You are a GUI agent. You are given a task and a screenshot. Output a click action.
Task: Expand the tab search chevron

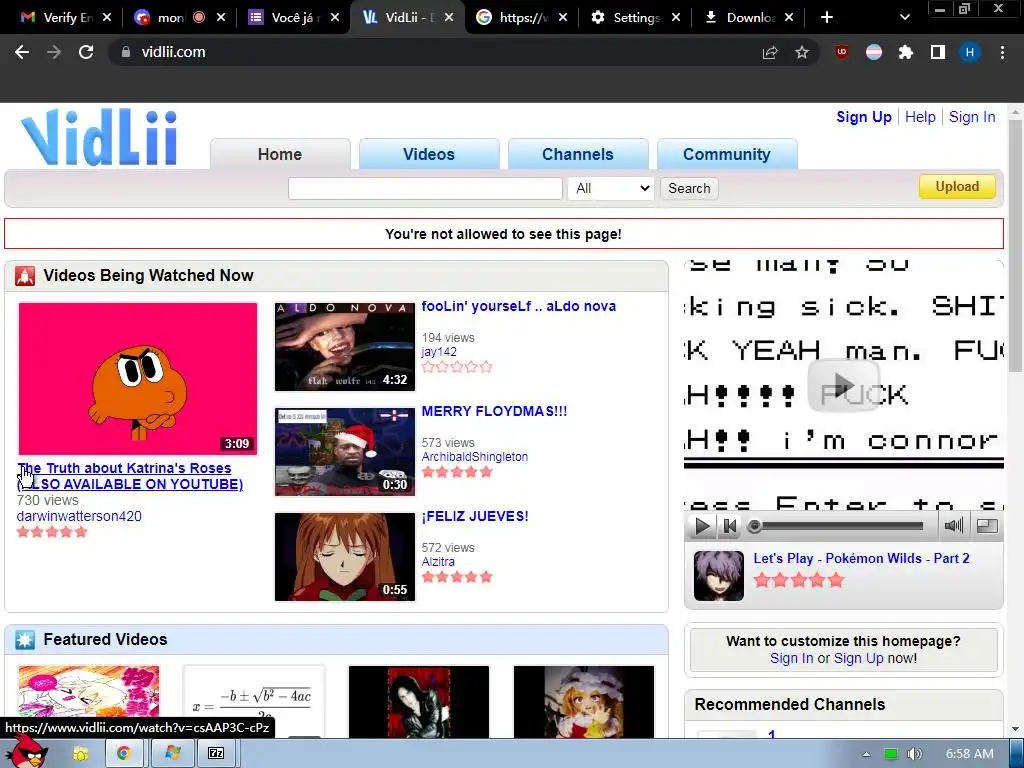click(x=904, y=18)
